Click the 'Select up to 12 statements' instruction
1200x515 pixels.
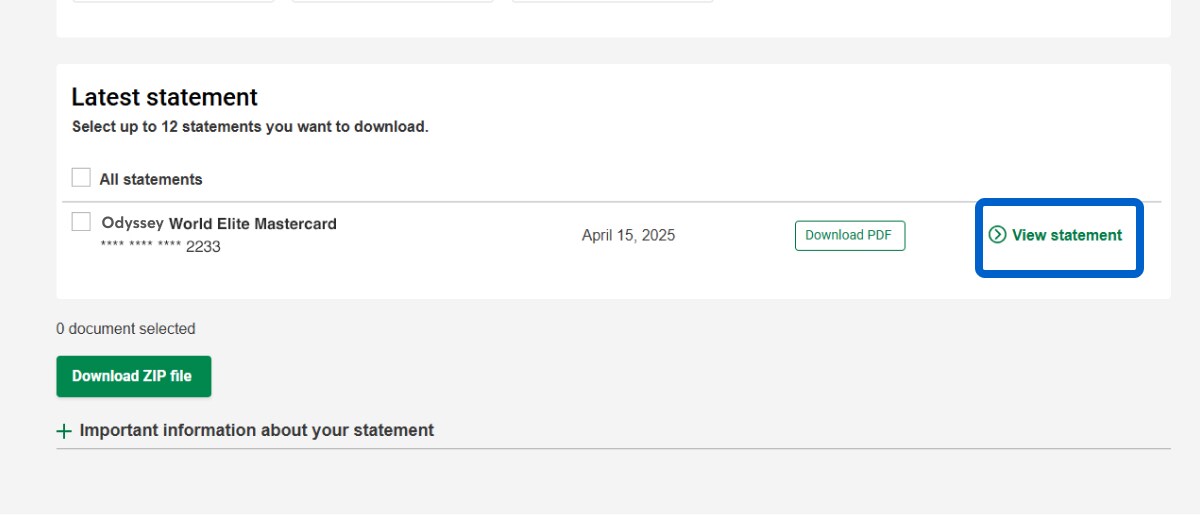[x=250, y=127]
